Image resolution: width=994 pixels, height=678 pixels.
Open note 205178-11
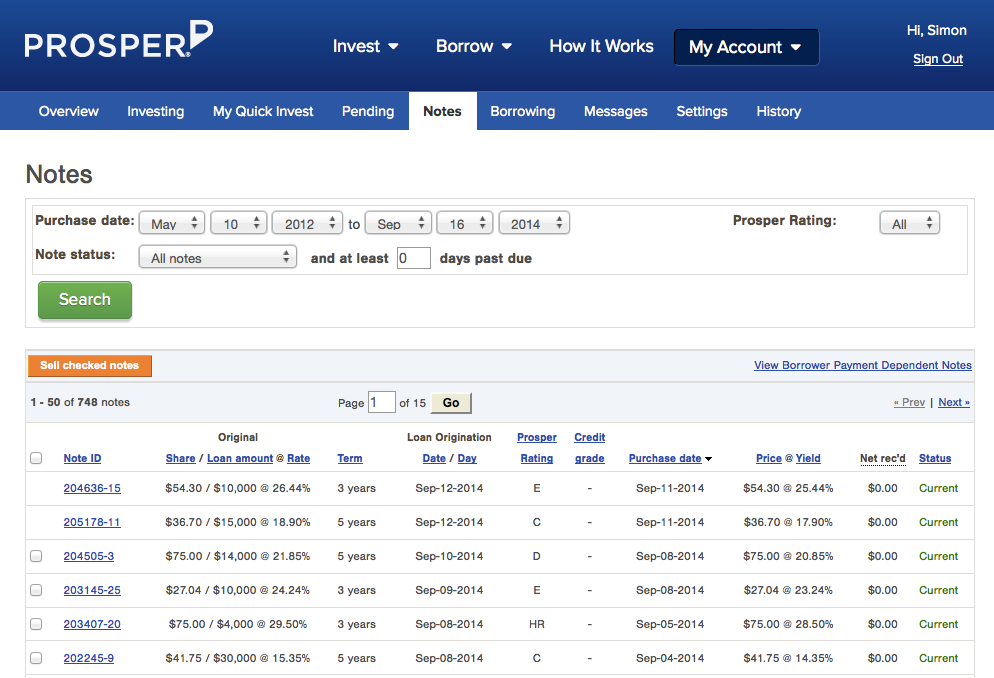point(92,522)
